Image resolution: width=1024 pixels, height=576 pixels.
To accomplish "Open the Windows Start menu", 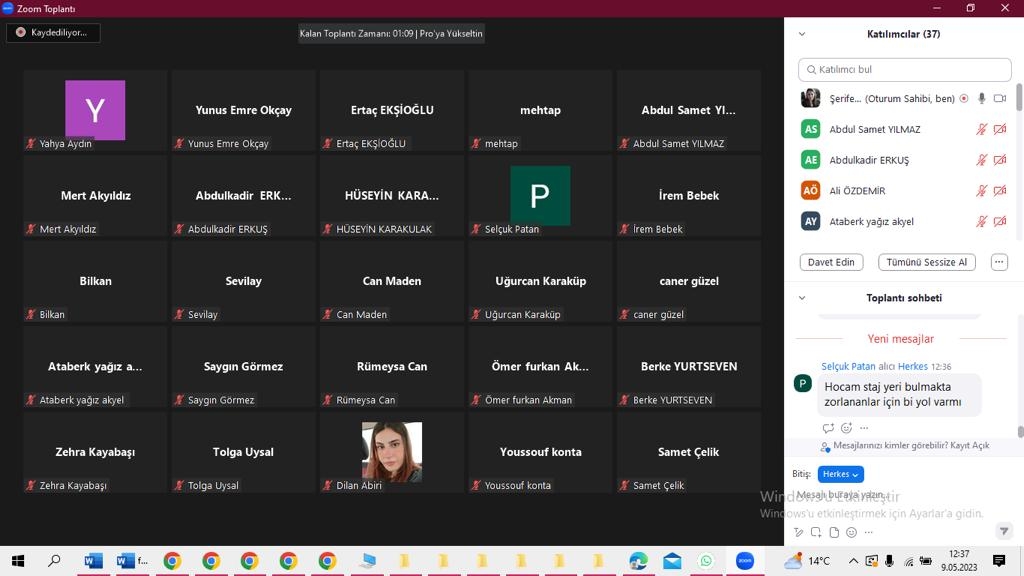I will [18, 561].
